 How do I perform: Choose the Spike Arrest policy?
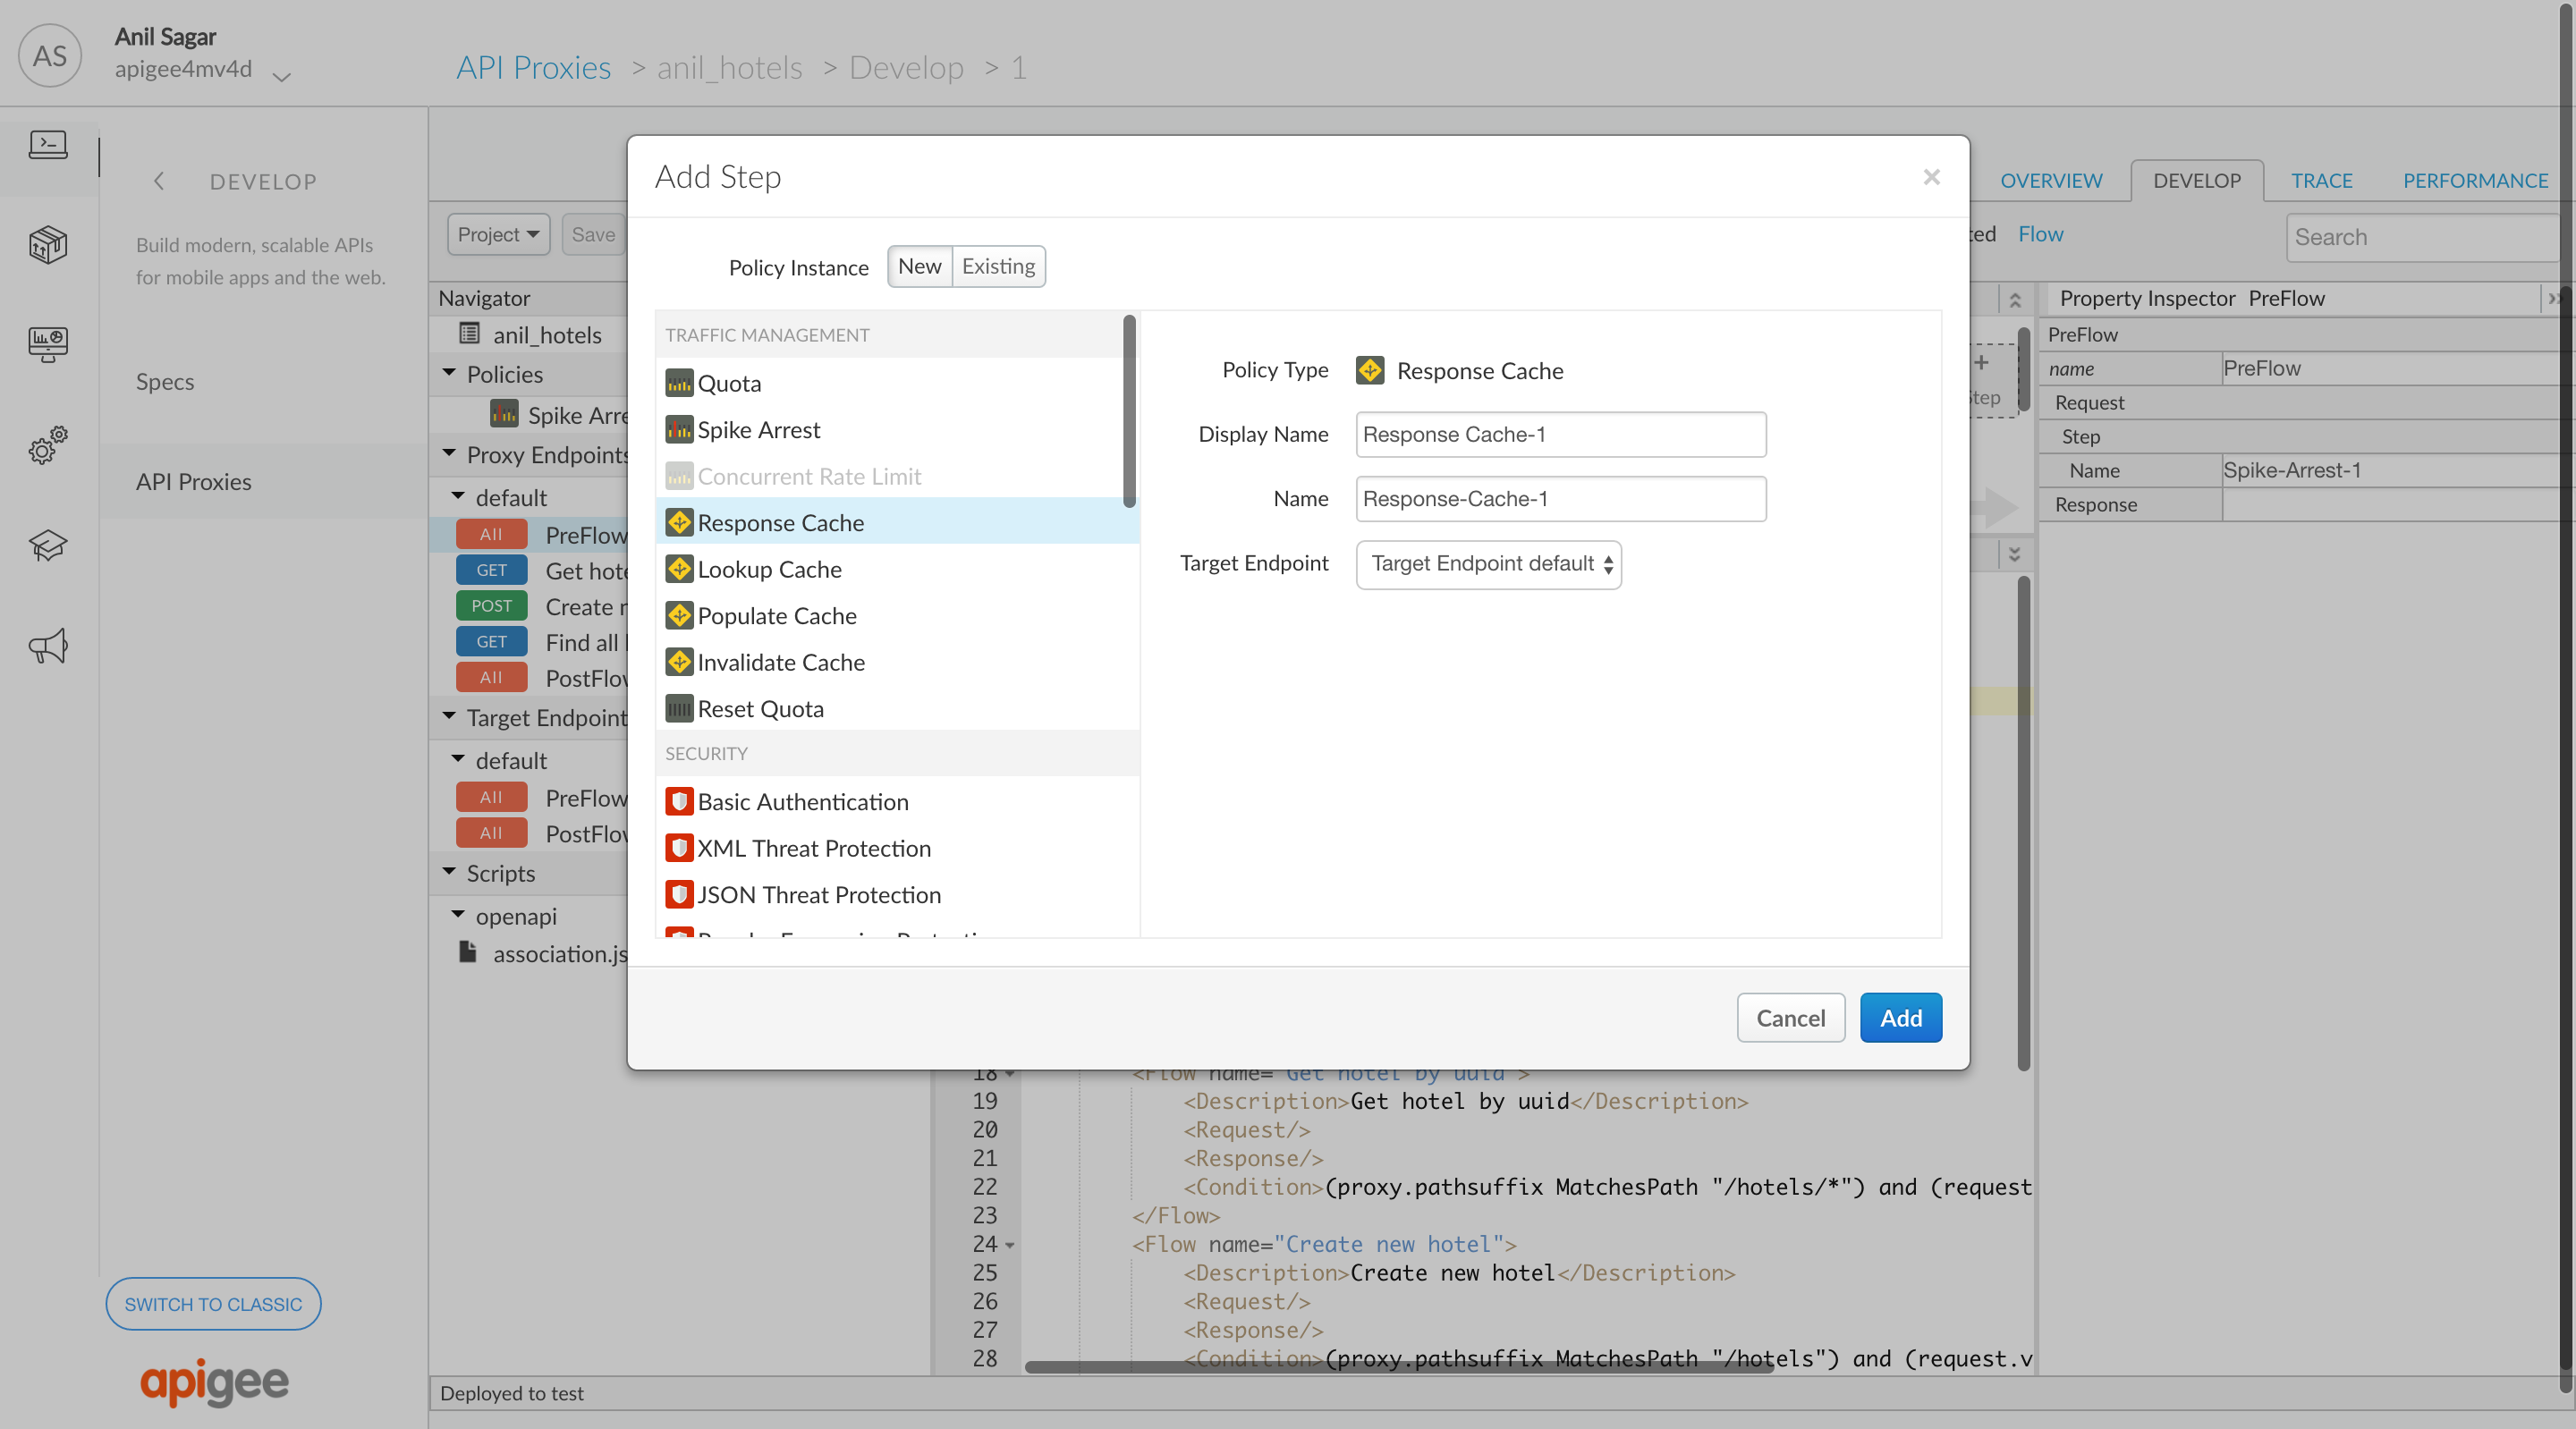pos(758,430)
